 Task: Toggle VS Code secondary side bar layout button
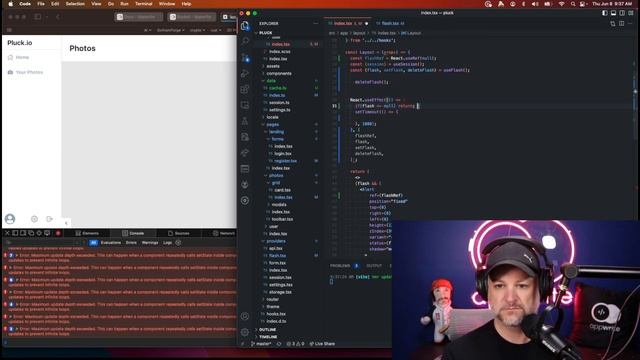pyautogui.click(x=622, y=13)
